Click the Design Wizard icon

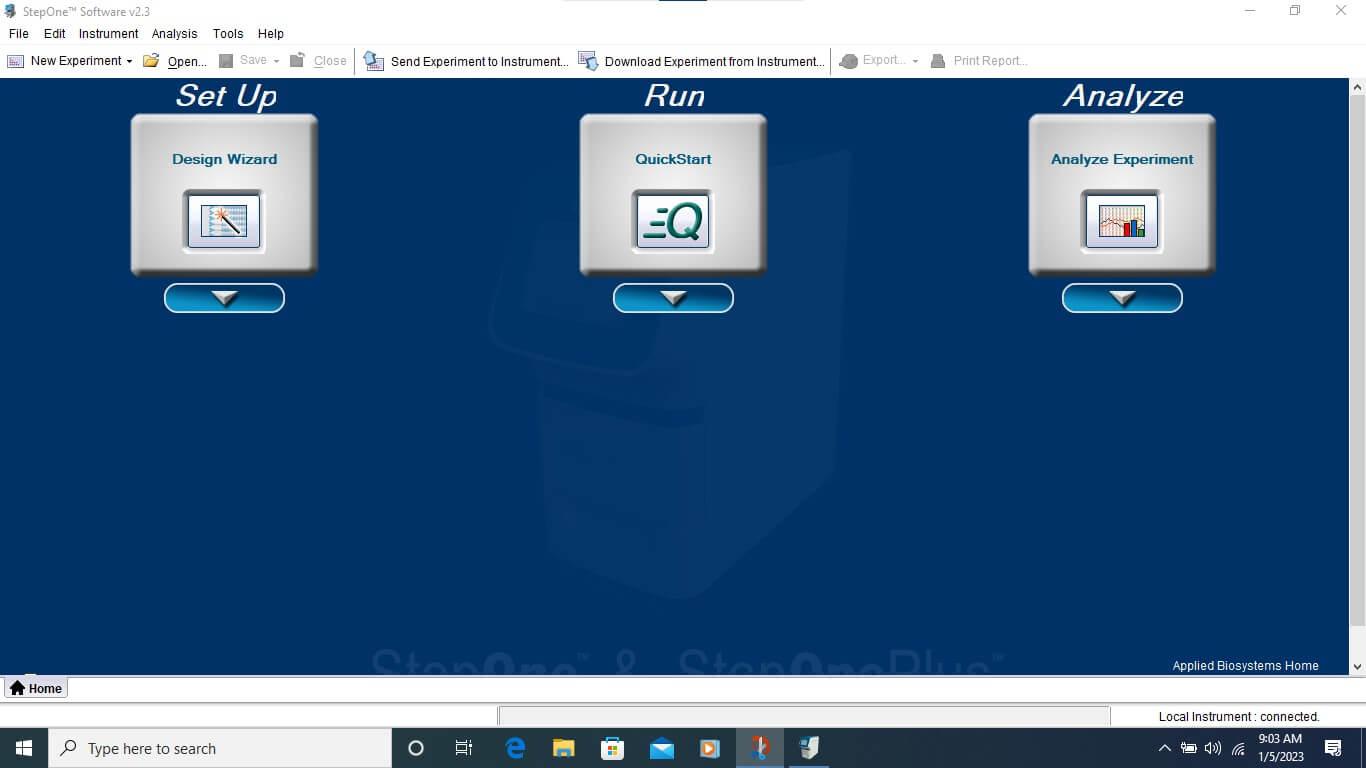coord(224,220)
